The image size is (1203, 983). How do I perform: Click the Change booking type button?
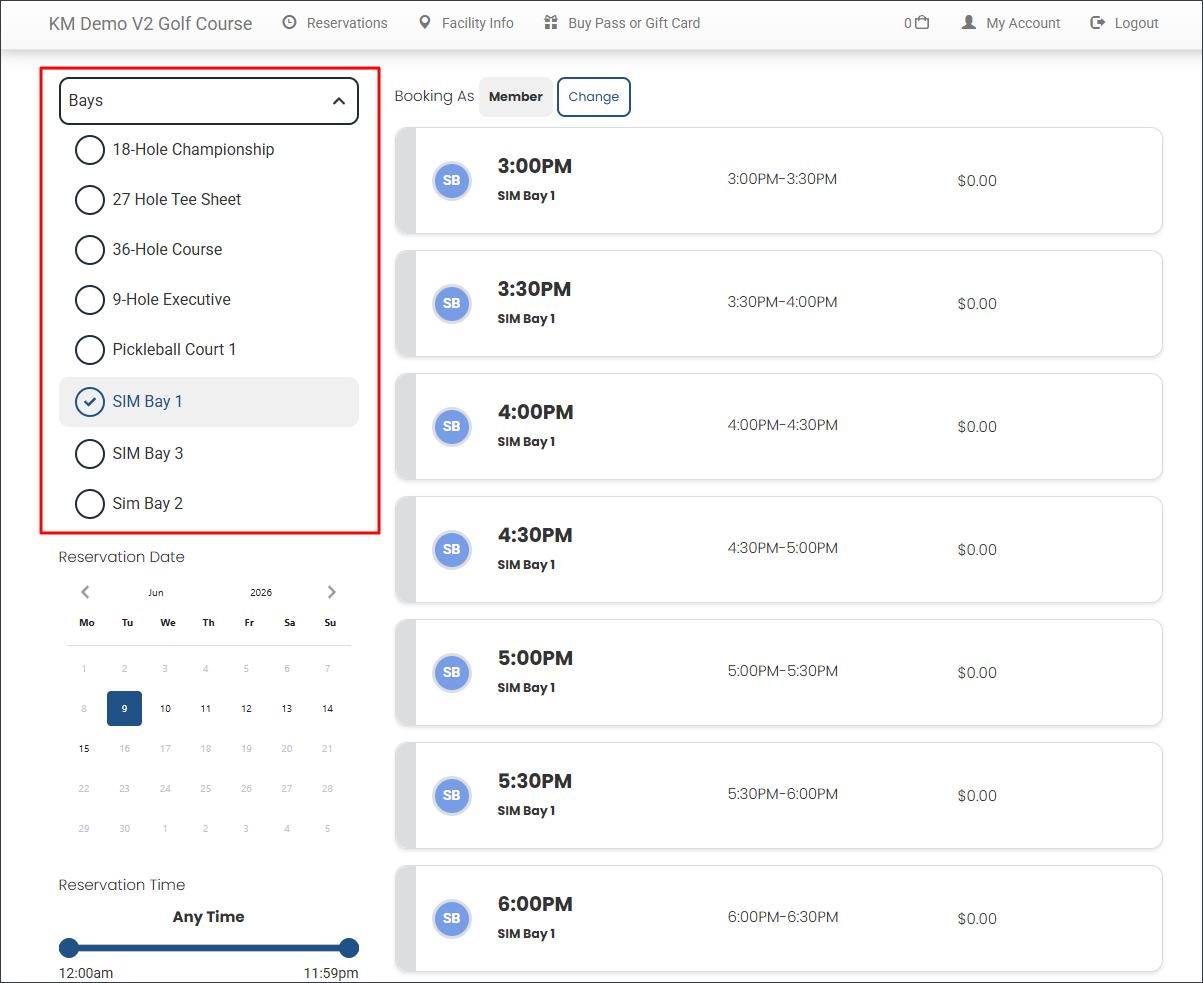pyautogui.click(x=594, y=97)
